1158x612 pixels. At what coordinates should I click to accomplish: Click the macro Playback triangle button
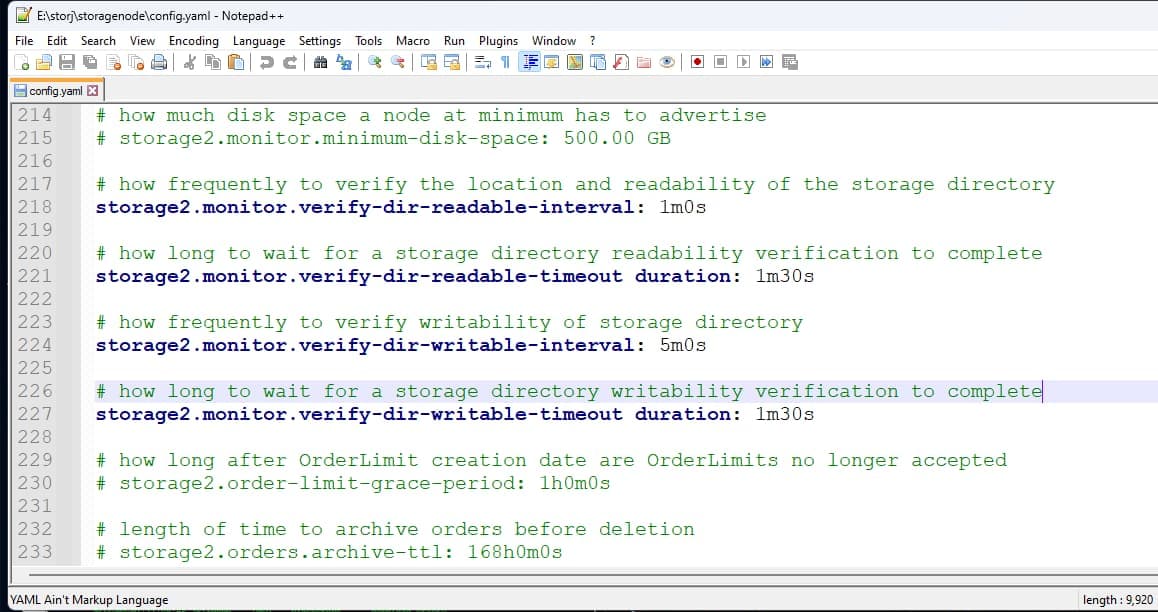pos(743,63)
